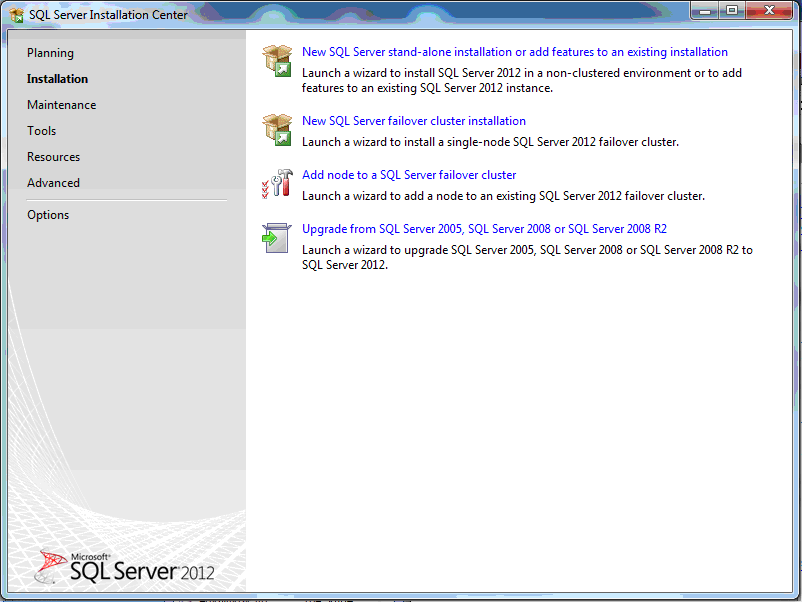Maximize the Installation Center window

click(732, 11)
